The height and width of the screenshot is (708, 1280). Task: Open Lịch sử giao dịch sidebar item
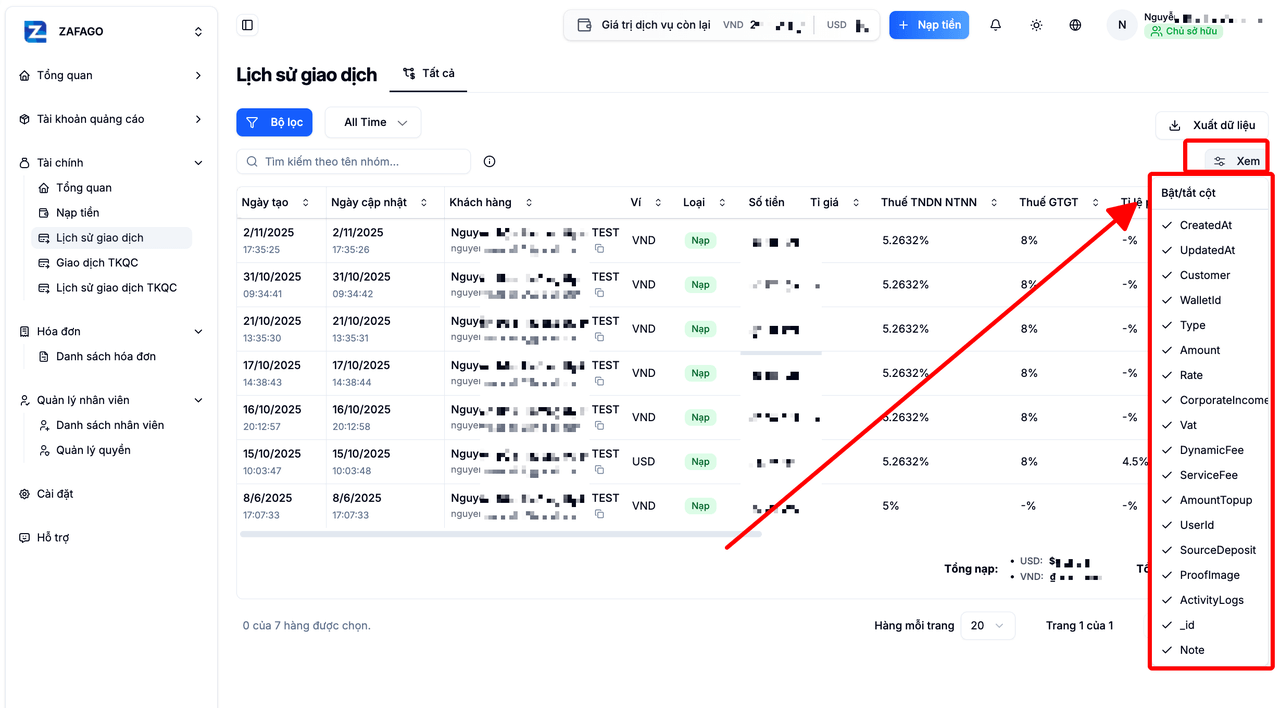[112, 237]
